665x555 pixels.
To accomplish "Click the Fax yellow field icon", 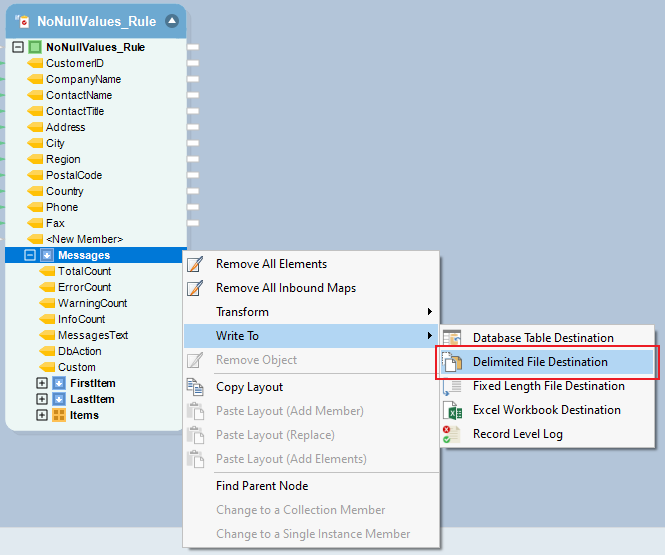I will click(35, 223).
